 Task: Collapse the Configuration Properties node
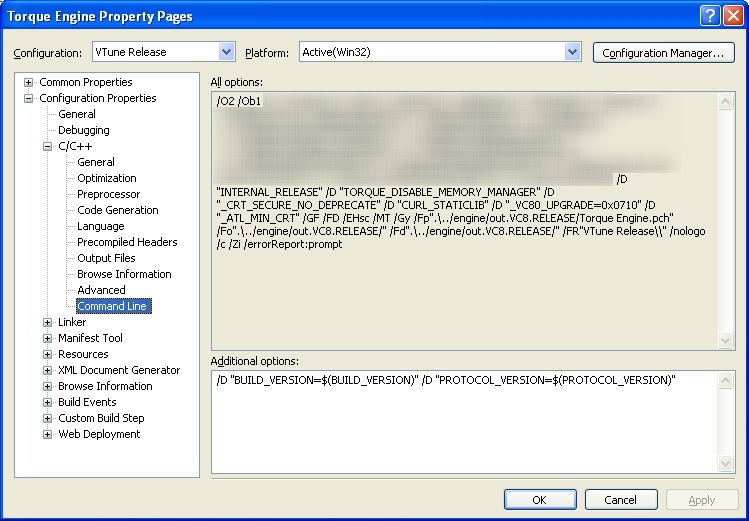[29, 98]
